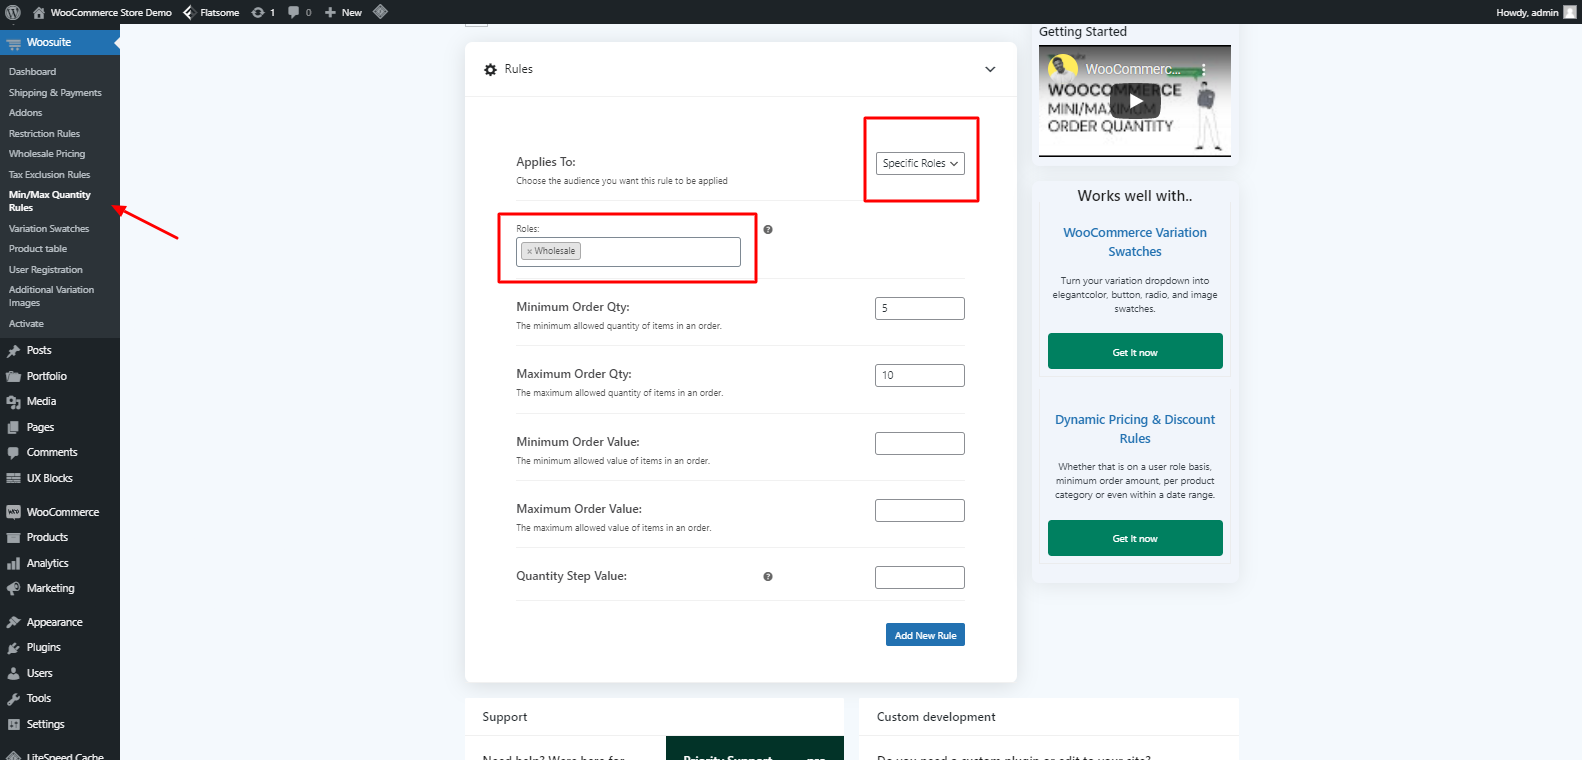This screenshot has height=760, width=1582.
Task: Open the New content menu
Action: [x=343, y=12]
